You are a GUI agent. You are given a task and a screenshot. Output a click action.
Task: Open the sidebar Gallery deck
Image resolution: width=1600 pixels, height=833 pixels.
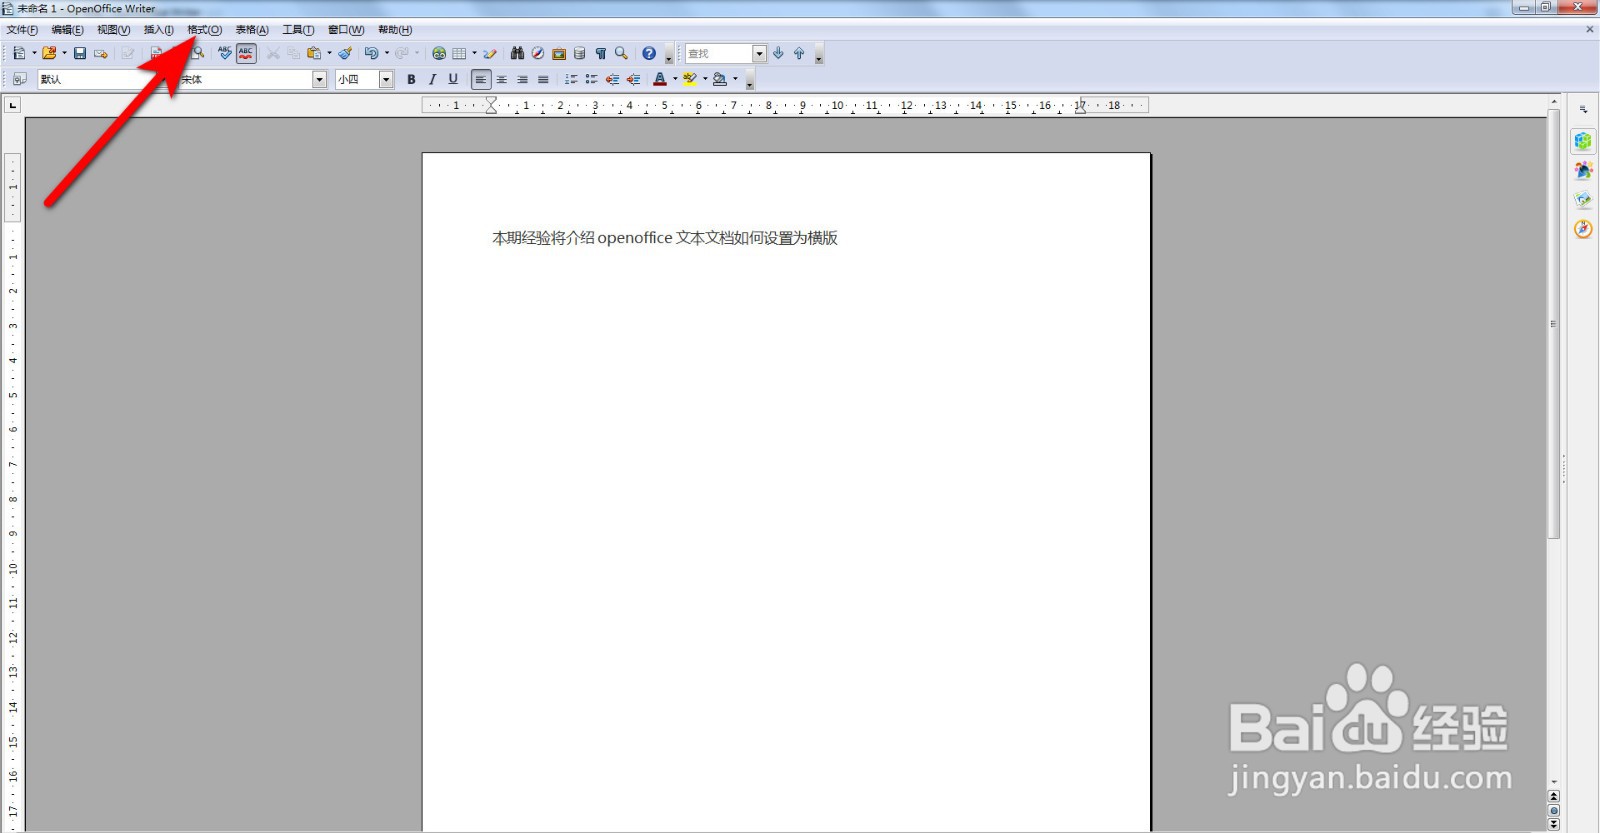pos(1583,200)
